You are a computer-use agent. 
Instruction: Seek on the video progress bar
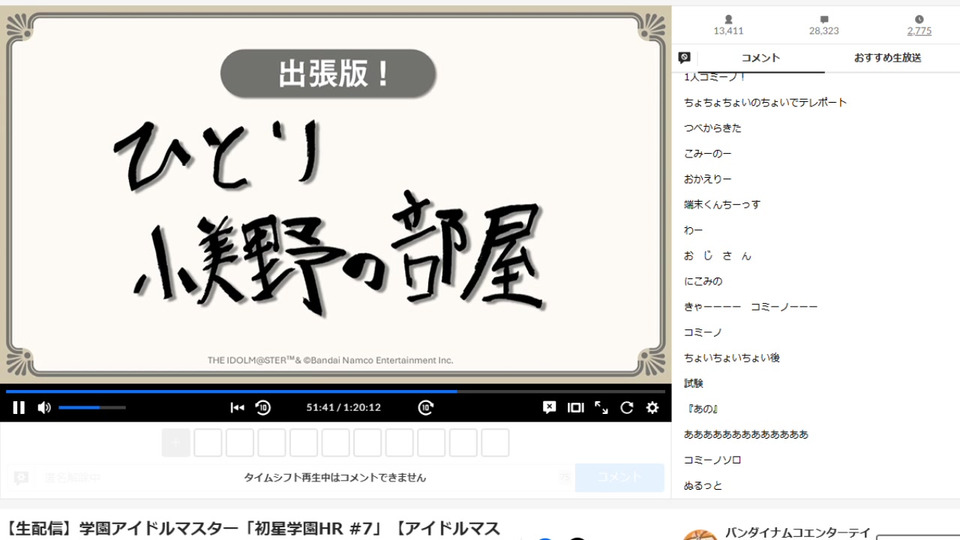(x=336, y=391)
